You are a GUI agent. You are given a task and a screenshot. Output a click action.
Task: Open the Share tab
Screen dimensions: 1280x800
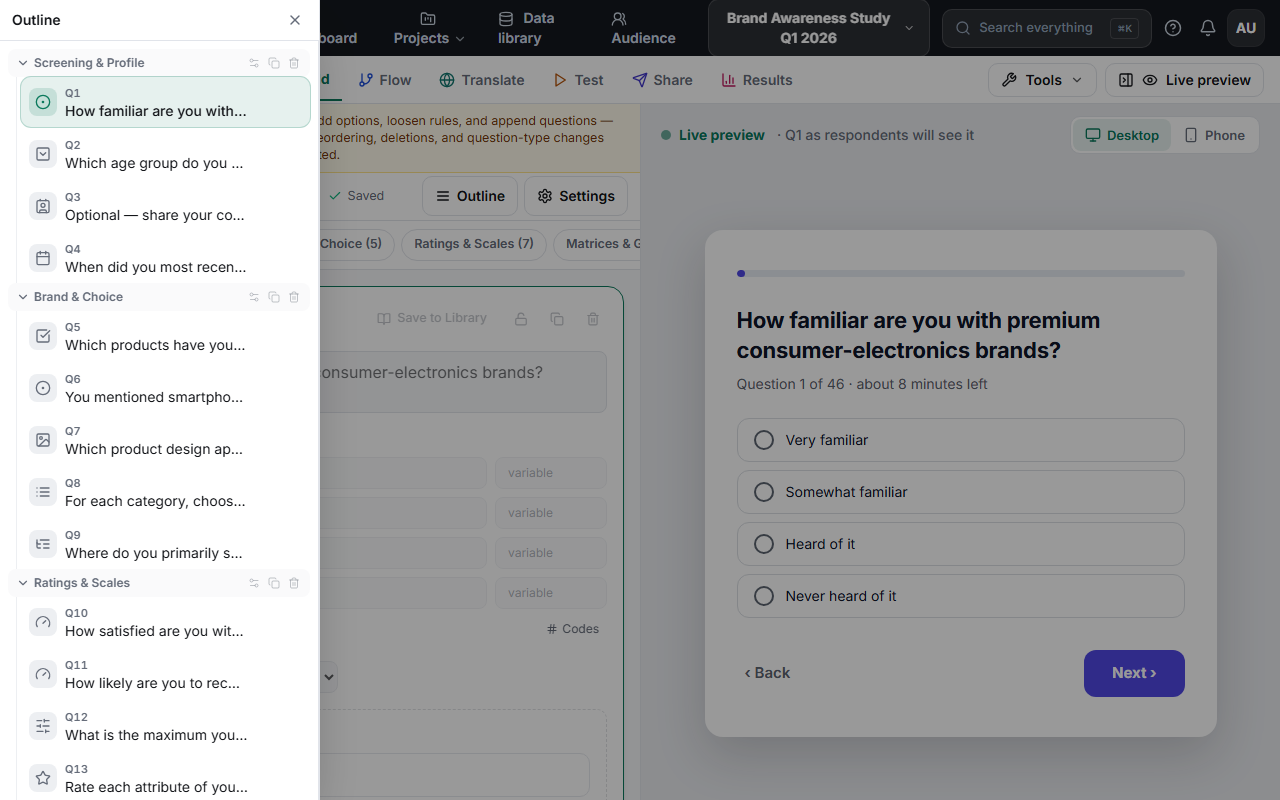click(x=662, y=80)
